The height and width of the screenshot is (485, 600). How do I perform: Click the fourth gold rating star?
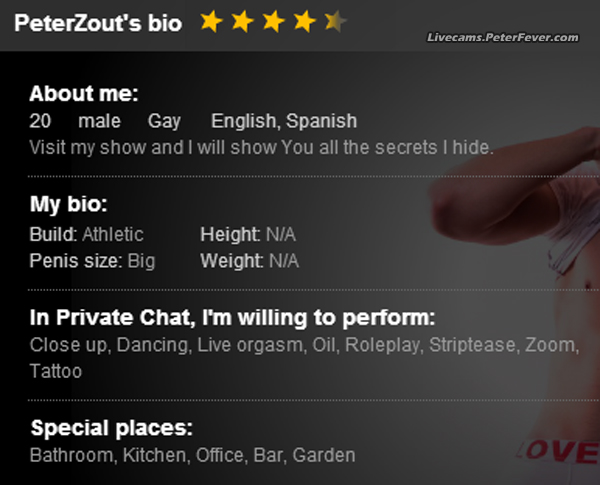(304, 21)
